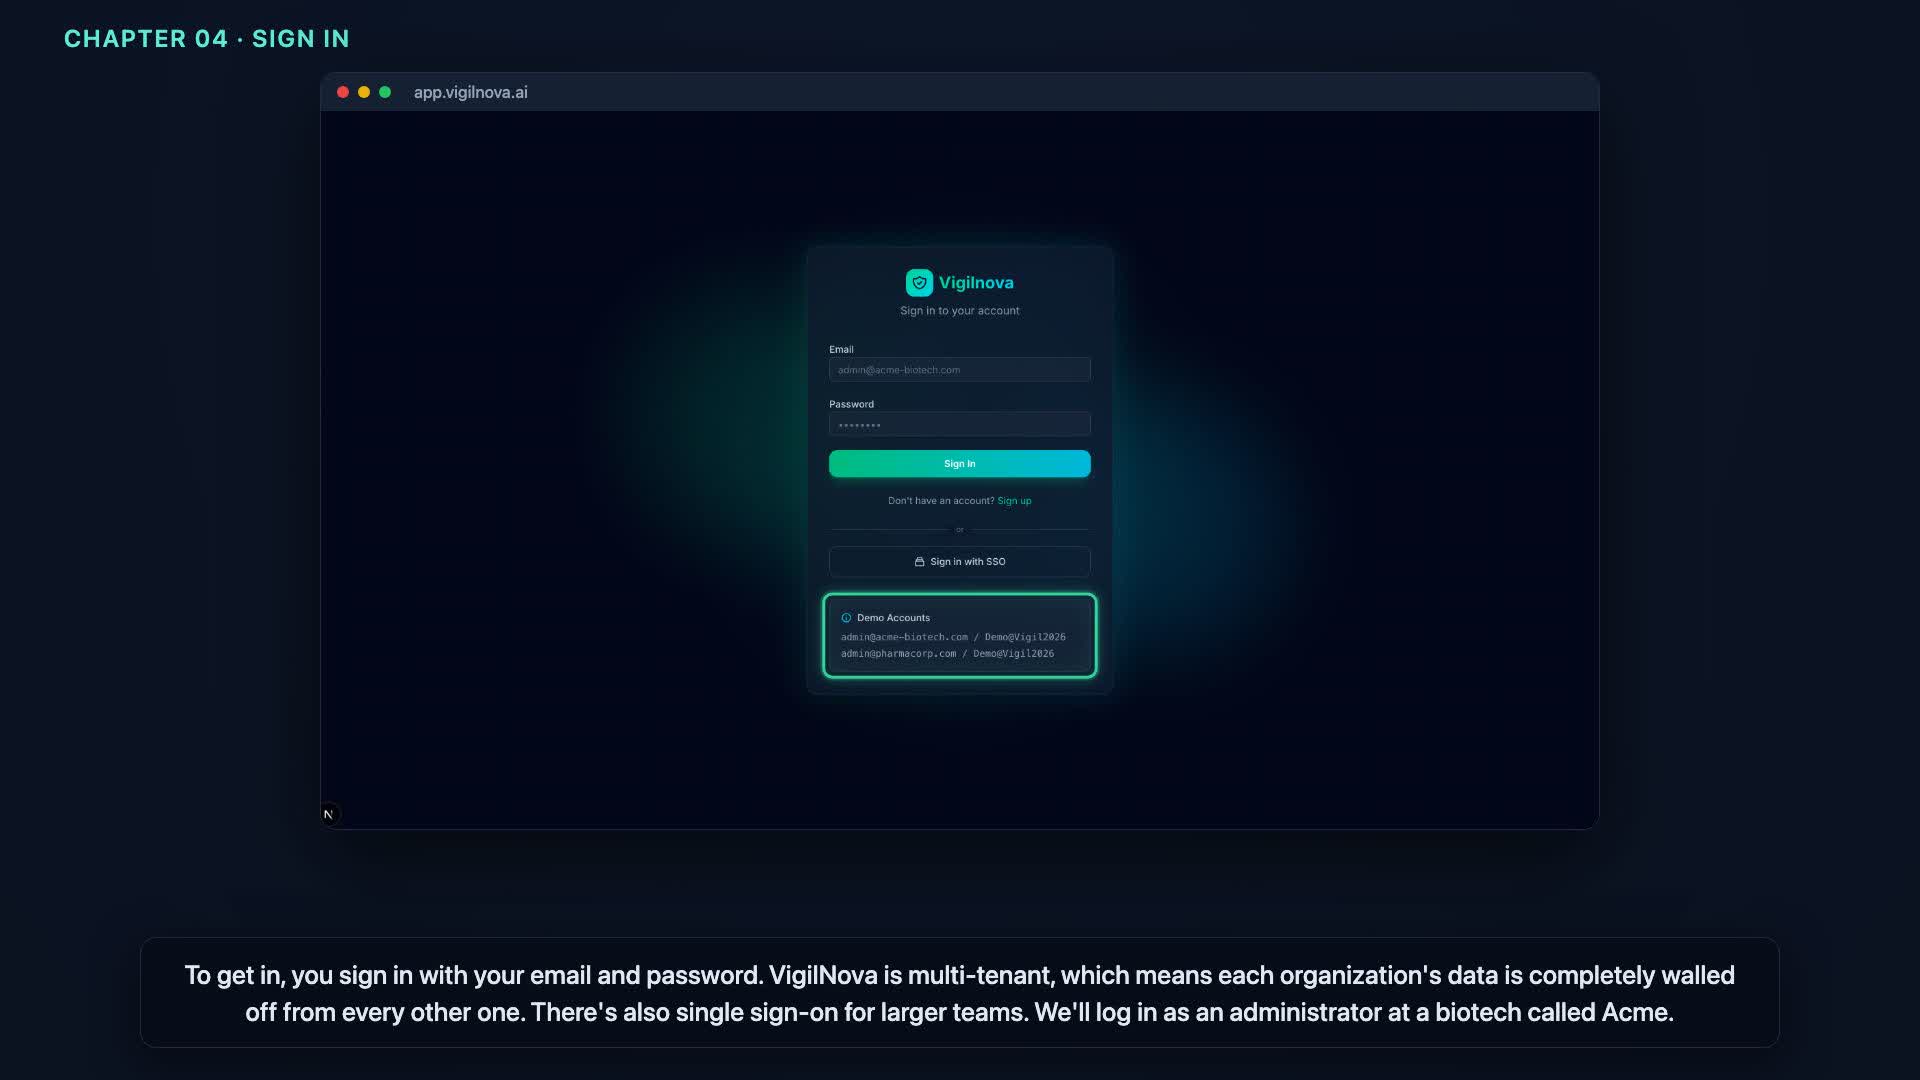Click the Sign in with SSO button
Image resolution: width=1920 pixels, height=1080 pixels.
959,562
